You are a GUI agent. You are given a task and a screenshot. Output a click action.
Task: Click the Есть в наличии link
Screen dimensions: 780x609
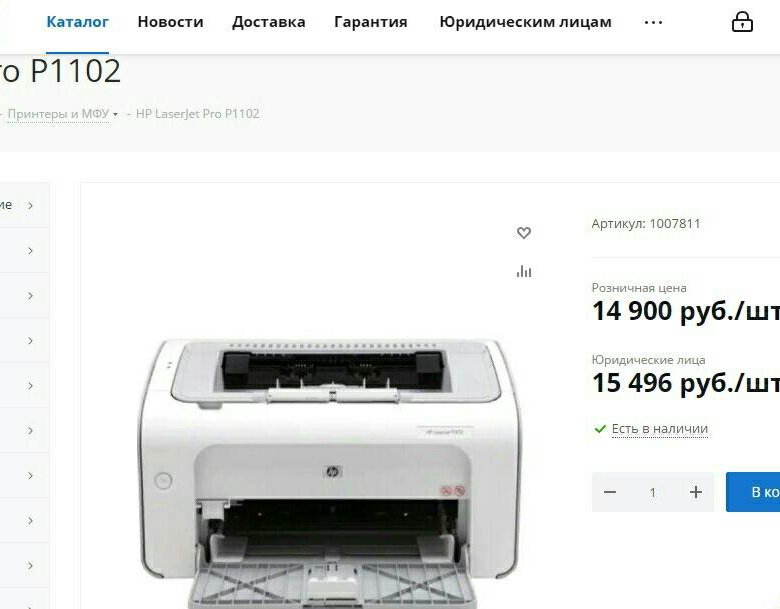(x=660, y=429)
